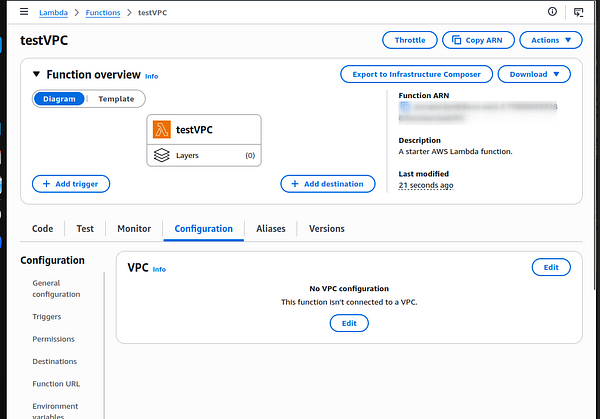The height and width of the screenshot is (419, 600).
Task: Open the Code tab
Action: pyautogui.click(x=42, y=229)
